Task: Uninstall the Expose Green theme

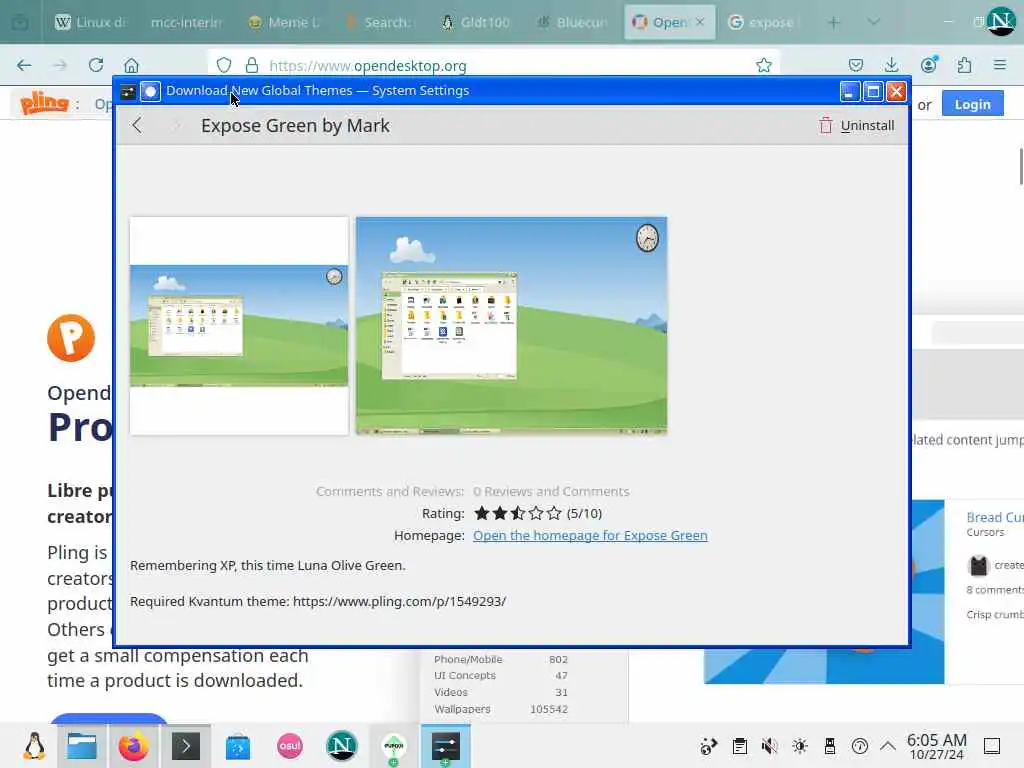Action: 856,125
